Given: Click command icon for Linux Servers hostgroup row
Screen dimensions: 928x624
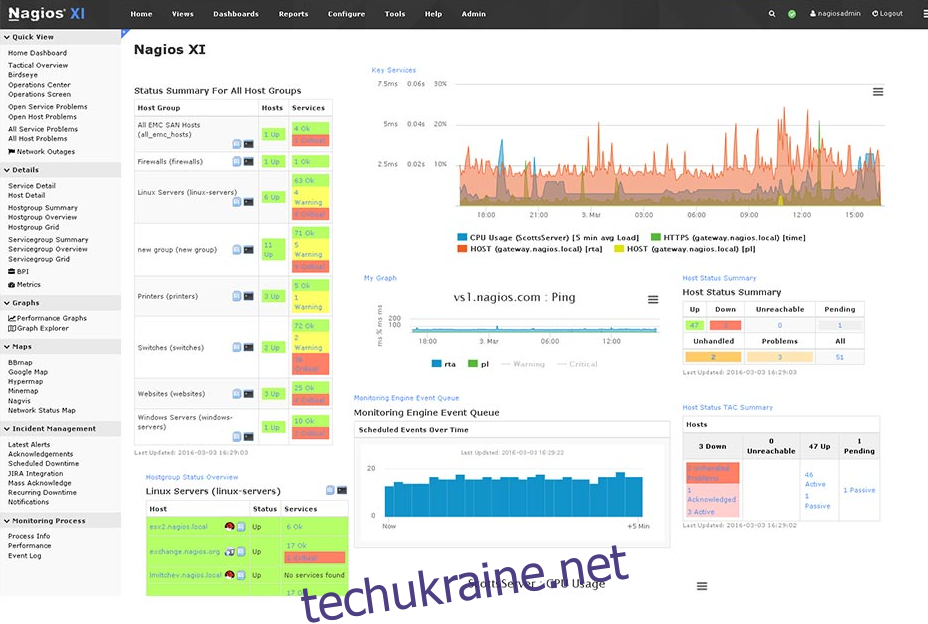Looking at the screenshot, I should tap(249, 202).
